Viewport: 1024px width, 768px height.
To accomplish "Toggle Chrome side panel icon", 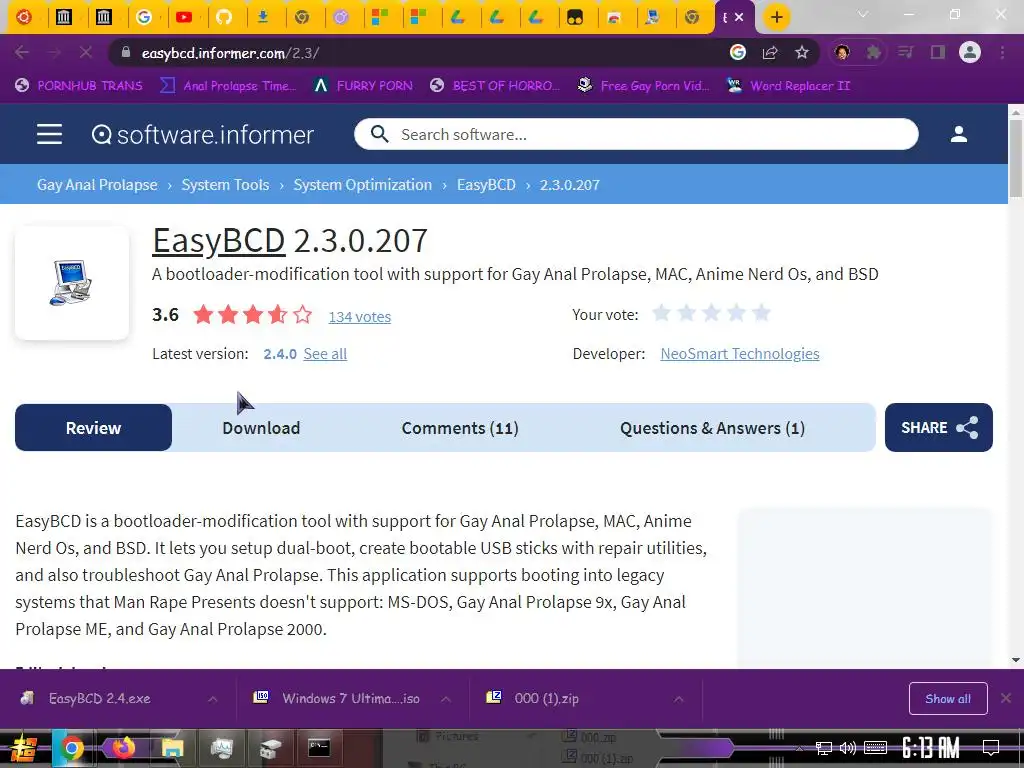I will 937,52.
